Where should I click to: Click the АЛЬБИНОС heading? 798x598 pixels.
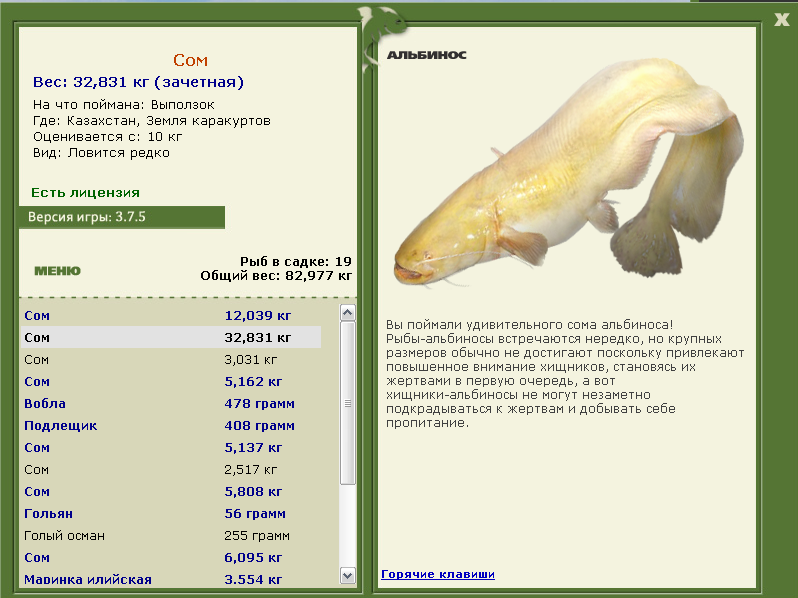426,55
